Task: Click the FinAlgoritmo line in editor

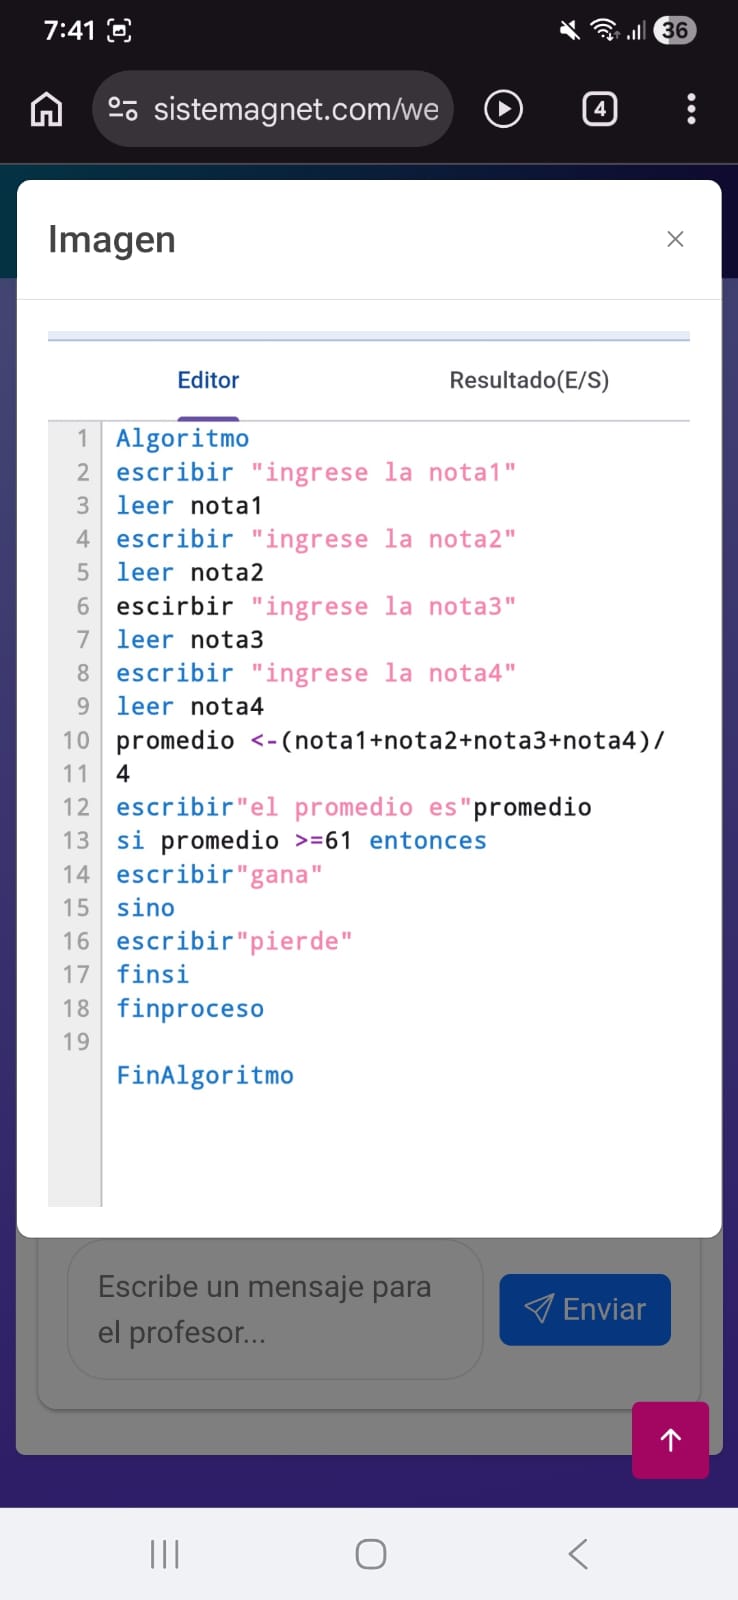Action: (205, 1076)
